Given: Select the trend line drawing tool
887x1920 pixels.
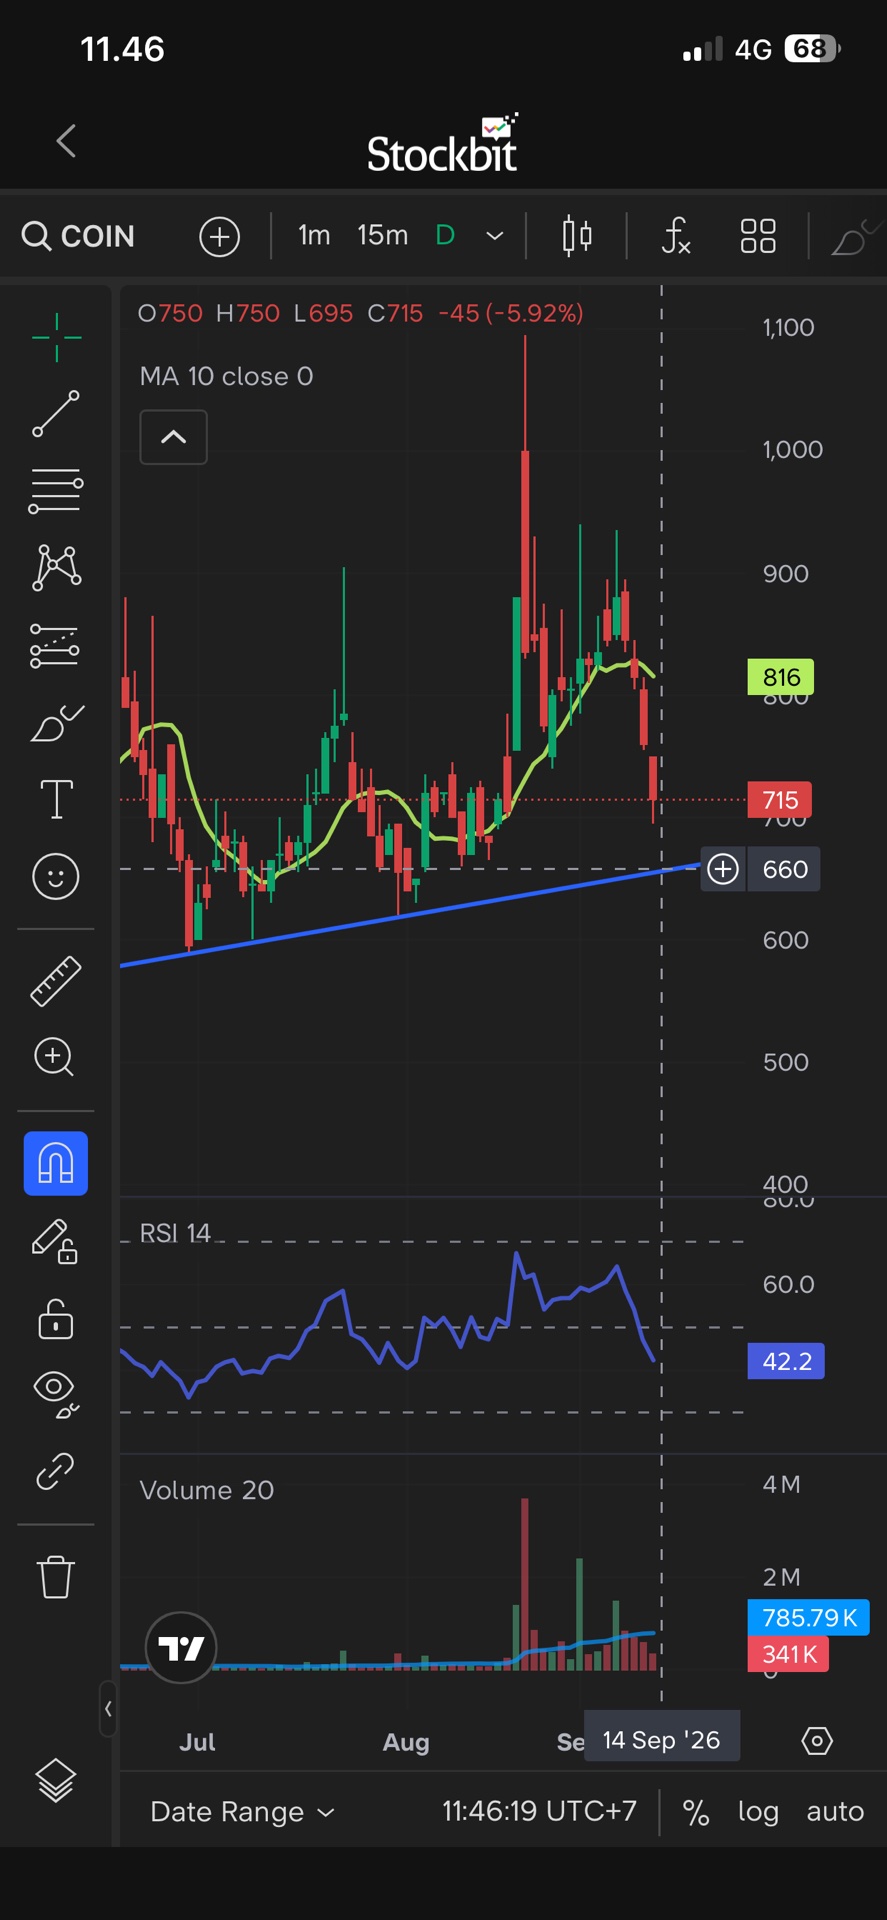Looking at the screenshot, I should click(x=56, y=414).
